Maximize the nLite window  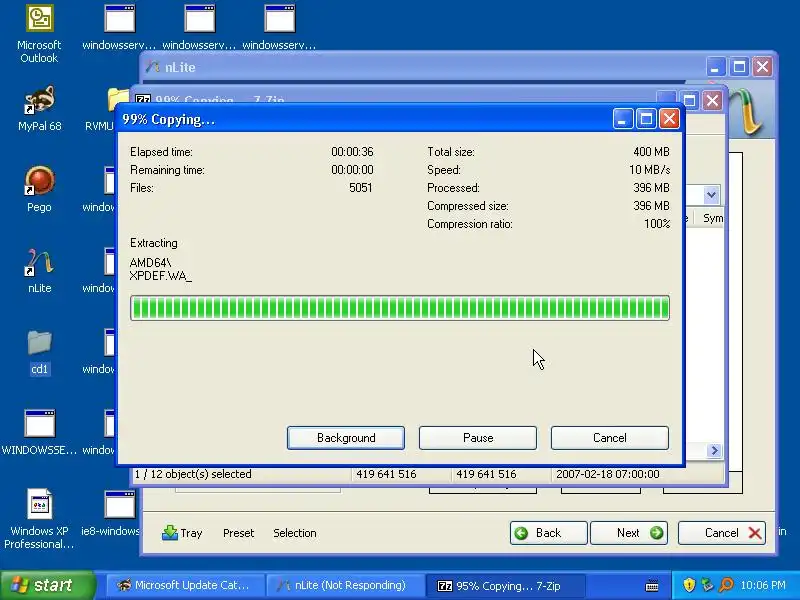click(x=739, y=67)
